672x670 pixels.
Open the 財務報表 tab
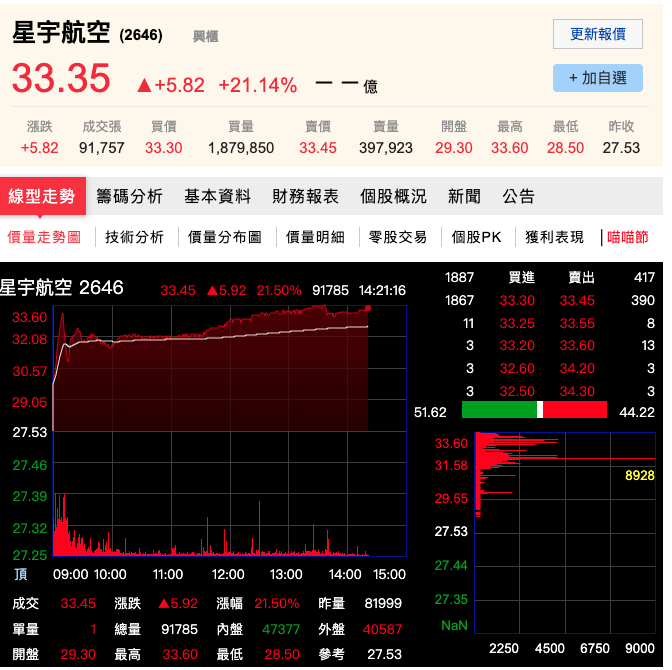click(x=305, y=197)
